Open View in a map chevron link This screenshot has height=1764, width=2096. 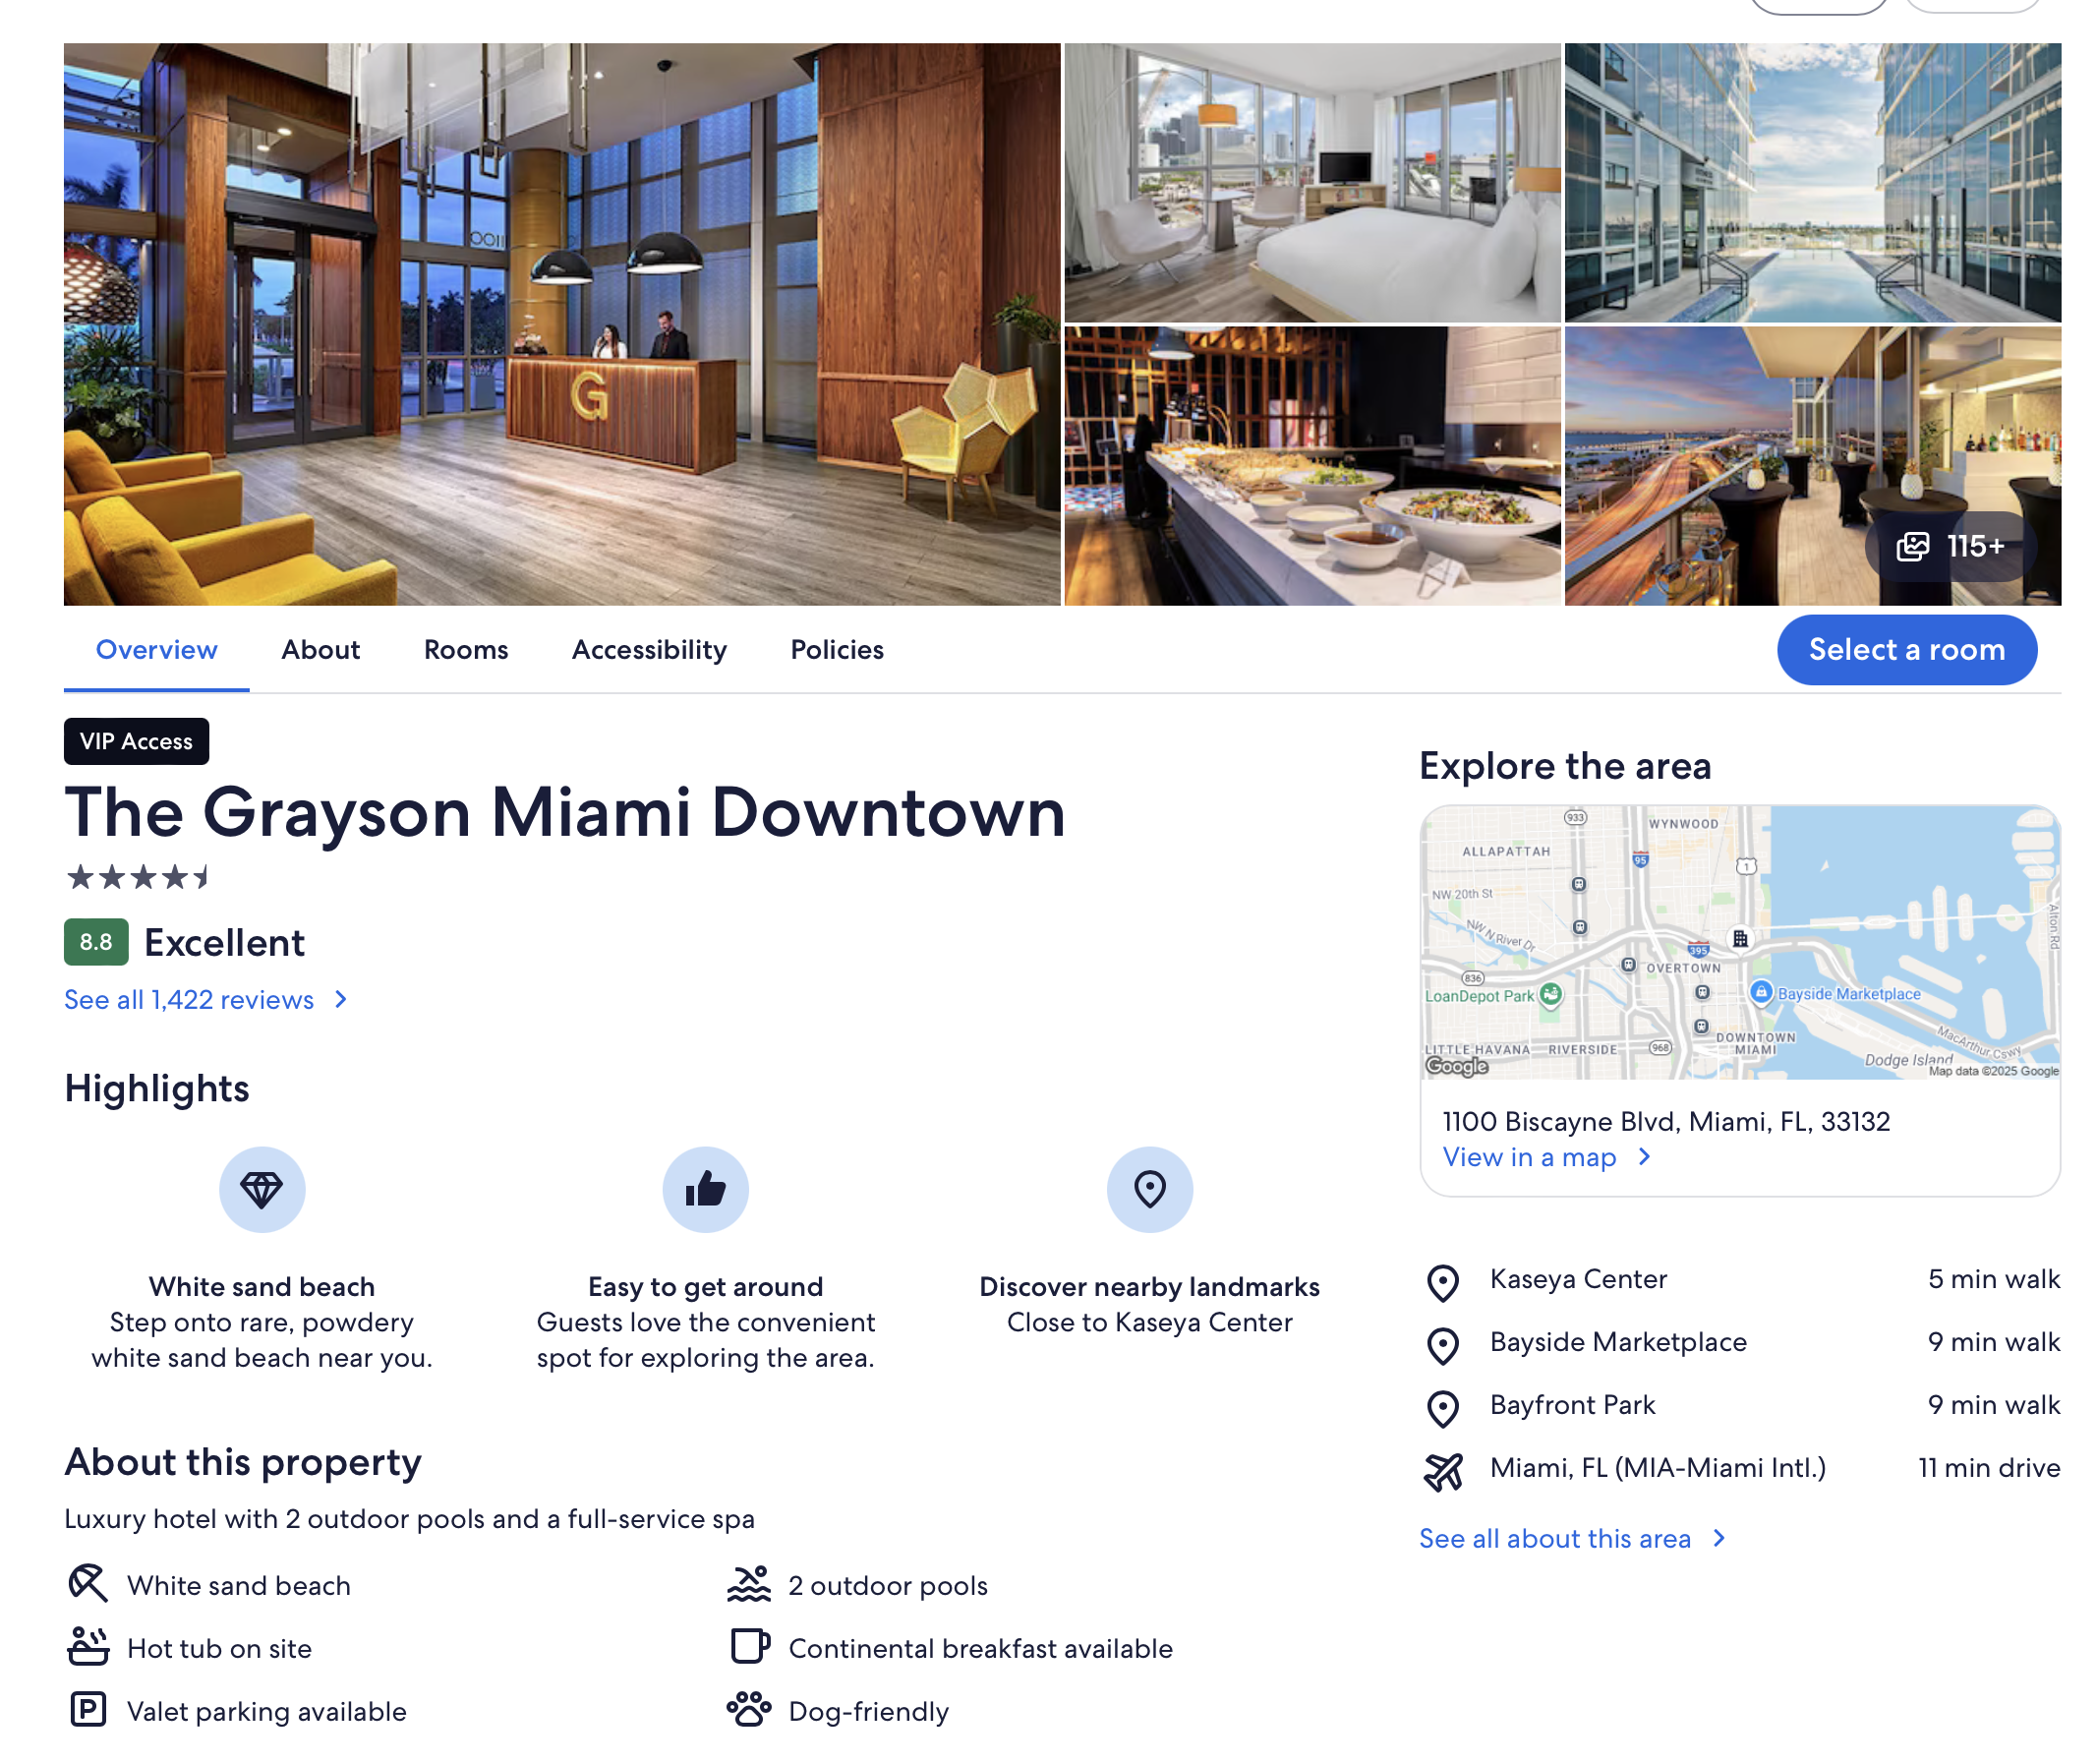point(1643,1157)
